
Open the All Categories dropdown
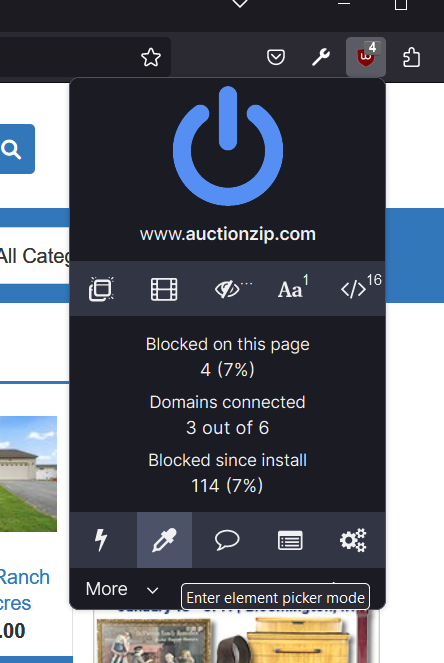[x=35, y=256]
